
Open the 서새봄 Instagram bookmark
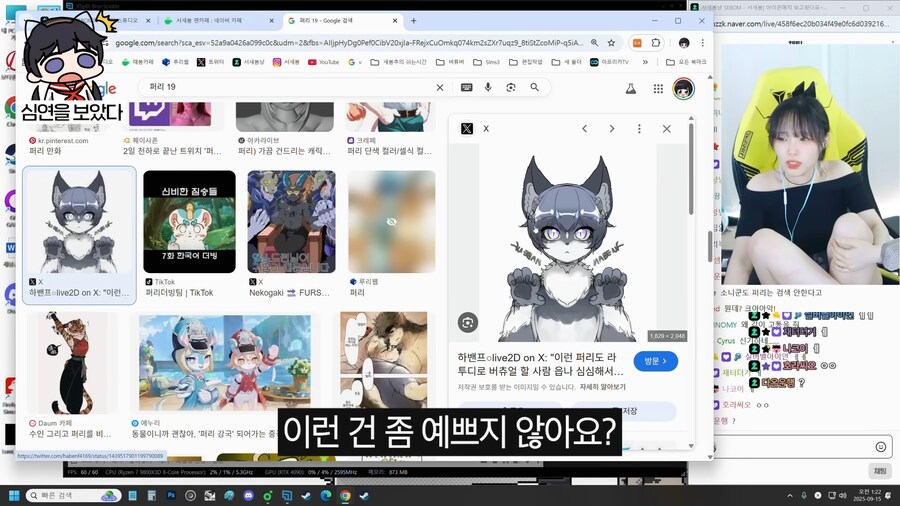pyautogui.click(x=286, y=62)
